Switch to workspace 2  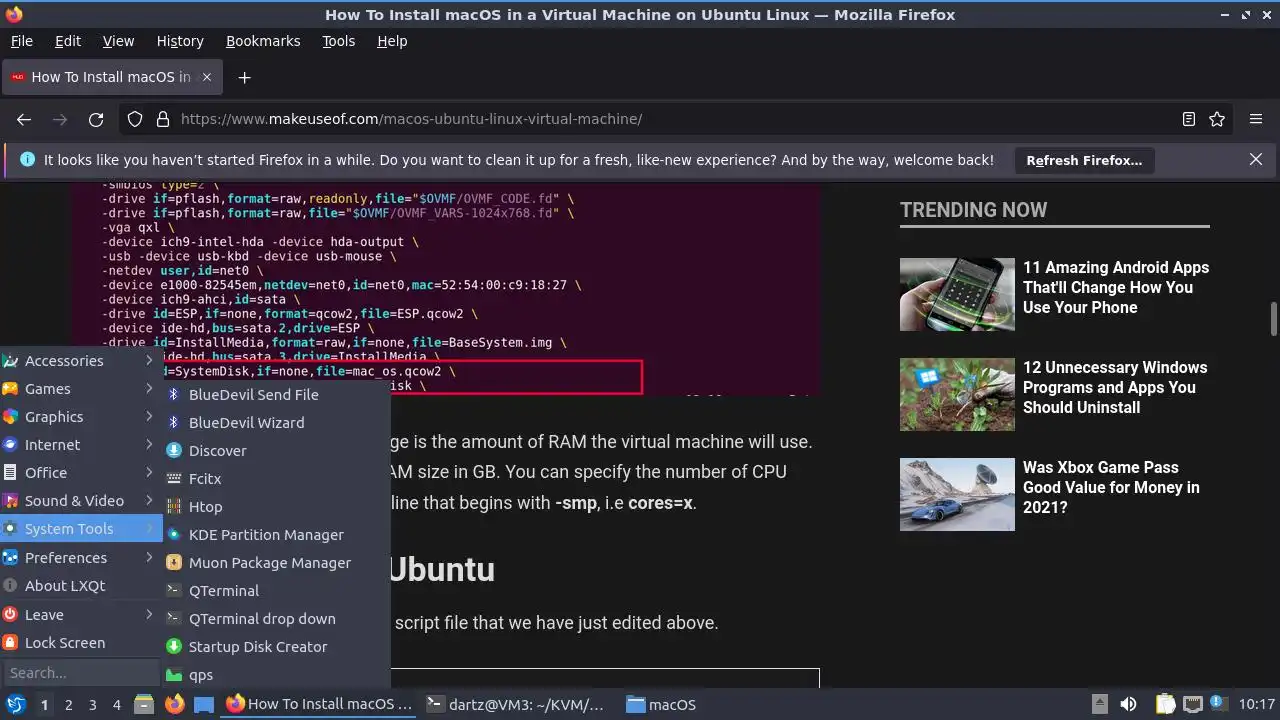(69, 705)
